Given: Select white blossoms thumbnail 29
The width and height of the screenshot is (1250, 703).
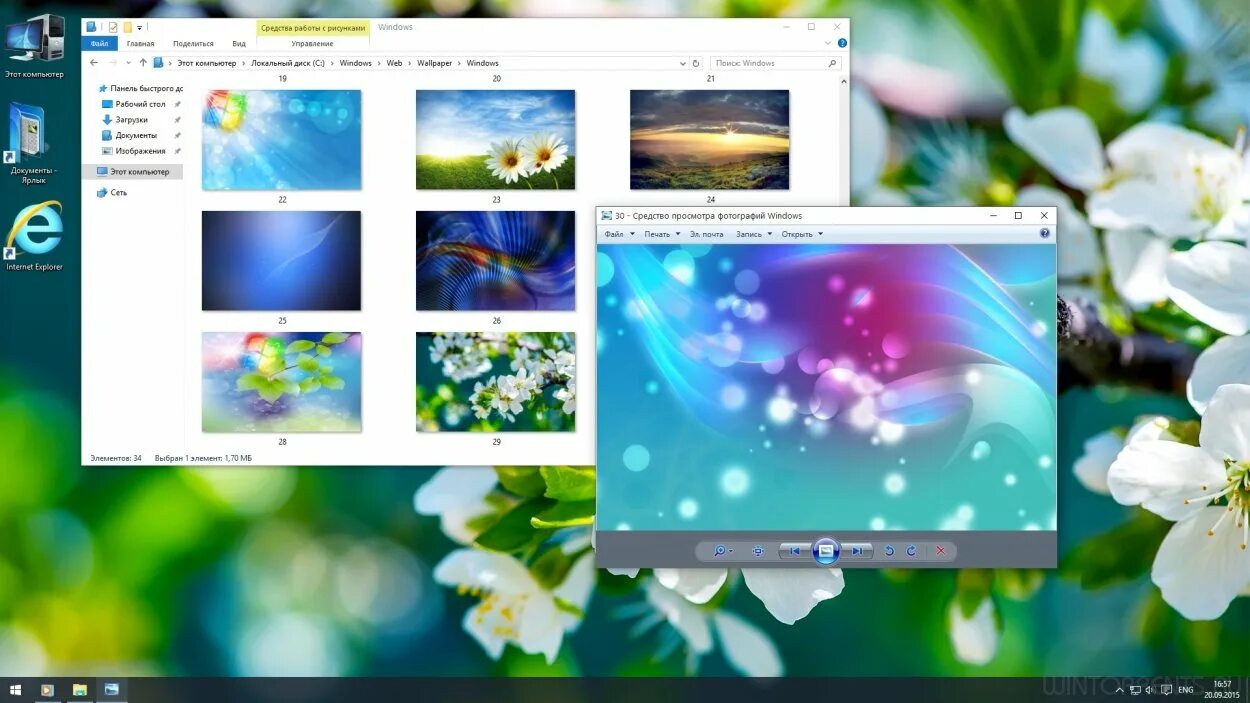Looking at the screenshot, I should point(496,382).
